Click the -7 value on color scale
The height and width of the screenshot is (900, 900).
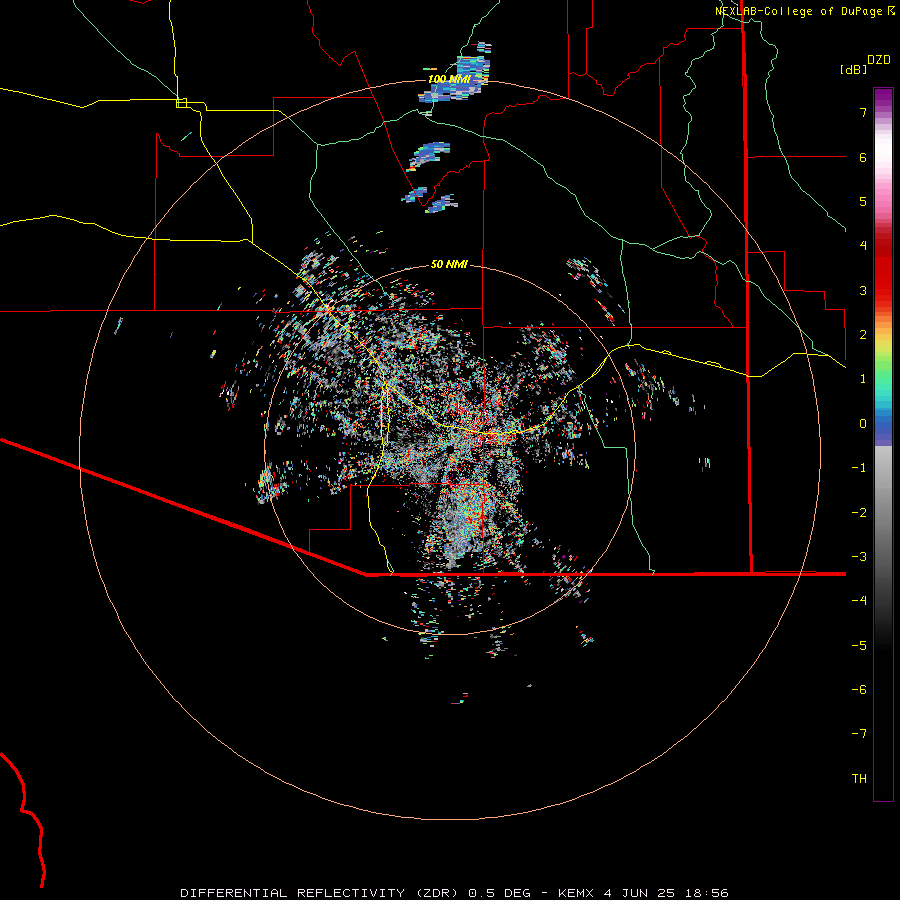(859, 734)
